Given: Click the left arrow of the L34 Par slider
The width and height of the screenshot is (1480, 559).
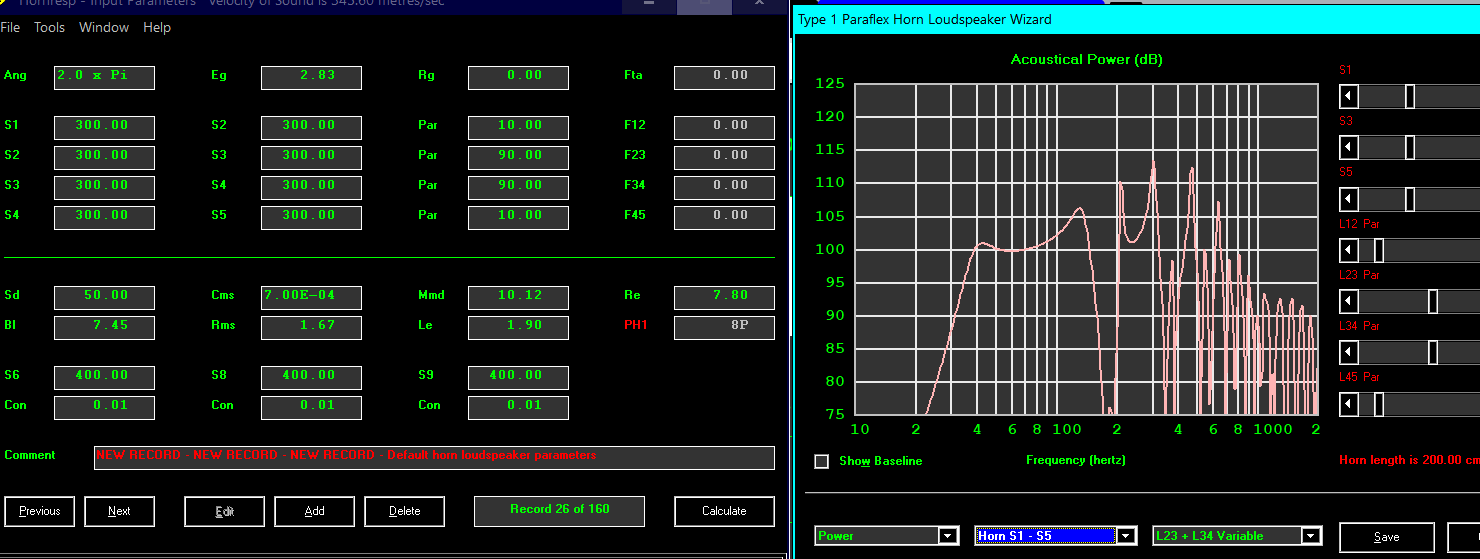Looking at the screenshot, I should [1349, 353].
